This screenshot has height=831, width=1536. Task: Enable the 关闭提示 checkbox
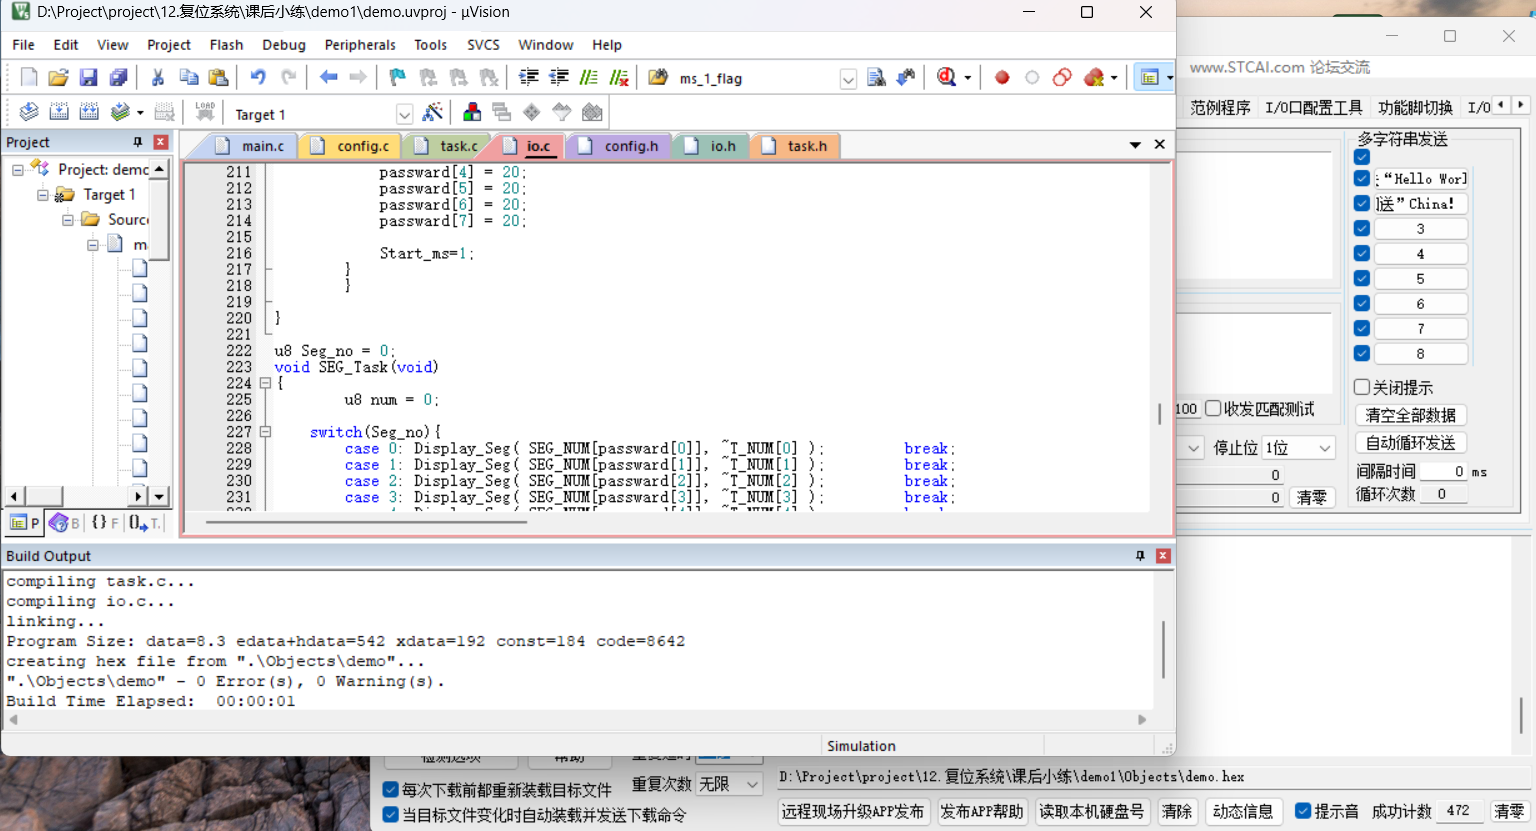tap(1362, 387)
